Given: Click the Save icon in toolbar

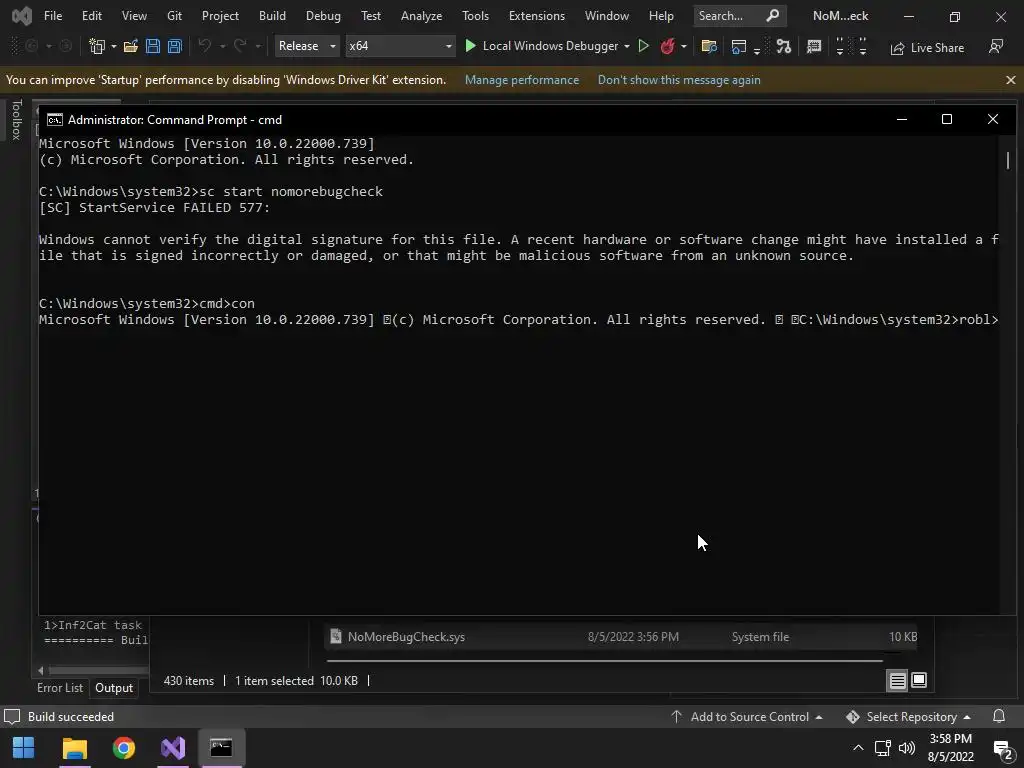Looking at the screenshot, I should point(153,46).
